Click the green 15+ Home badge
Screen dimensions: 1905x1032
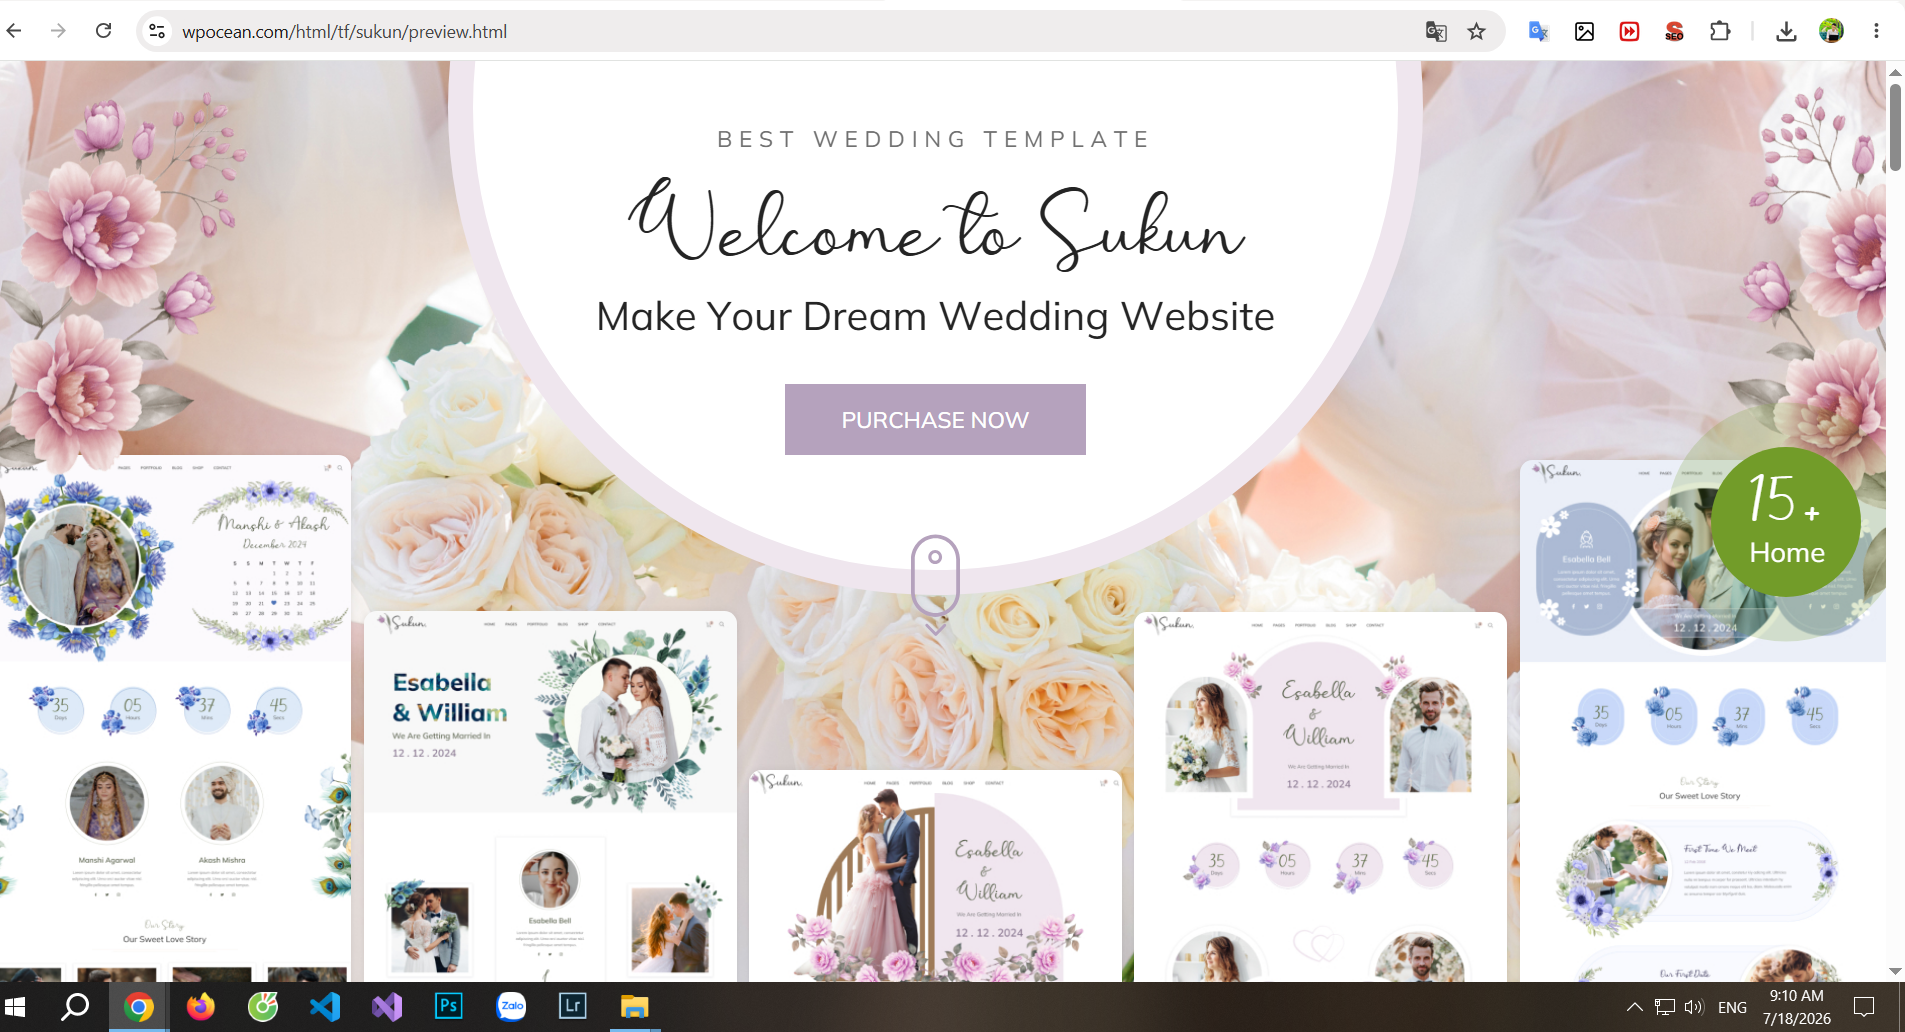coord(1786,522)
